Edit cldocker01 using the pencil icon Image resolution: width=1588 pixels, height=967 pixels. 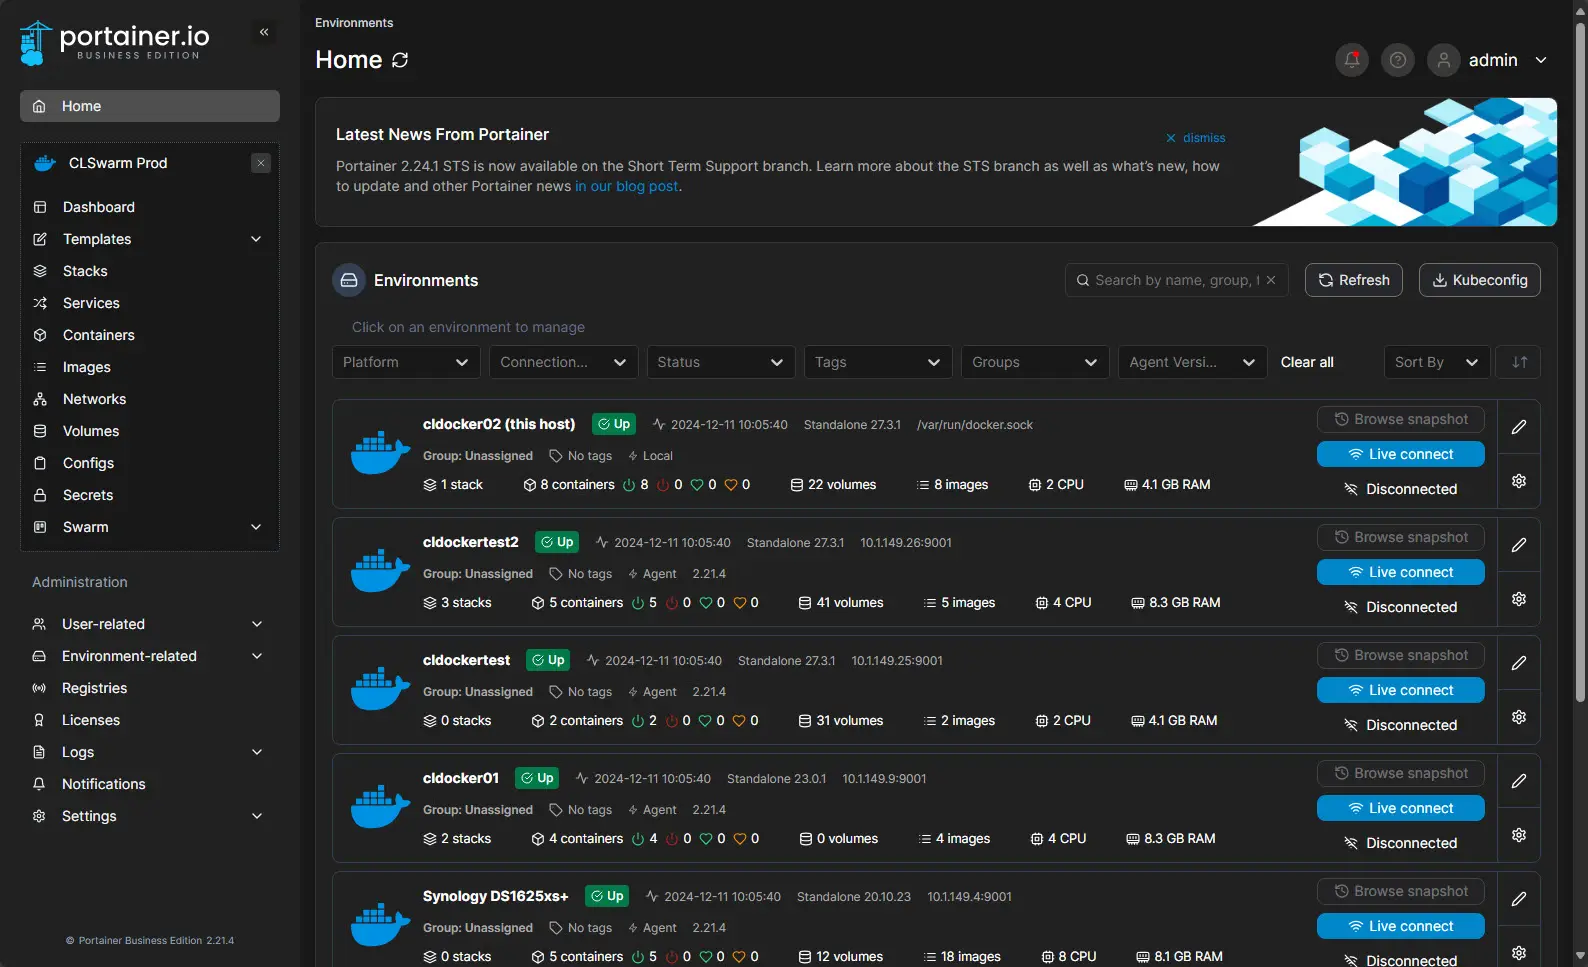1519,781
